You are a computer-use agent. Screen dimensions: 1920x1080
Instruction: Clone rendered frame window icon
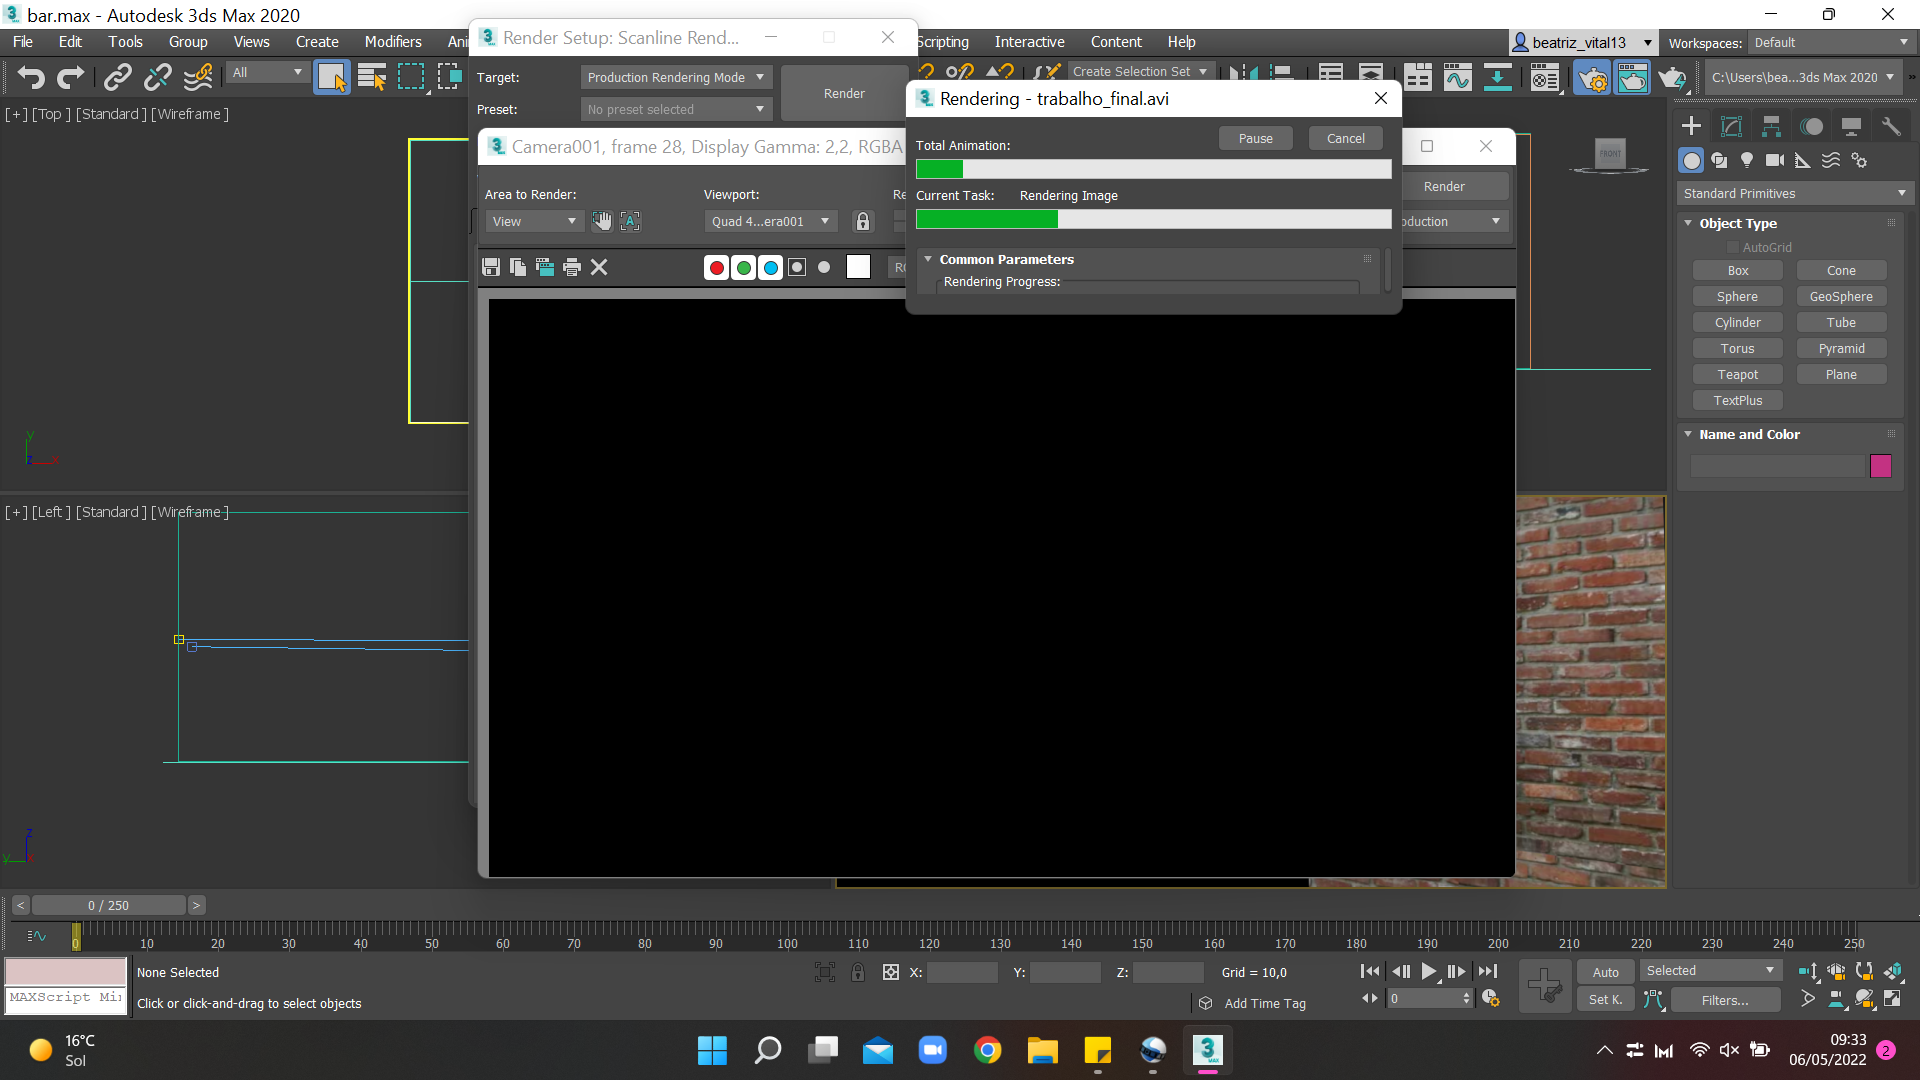[545, 267]
